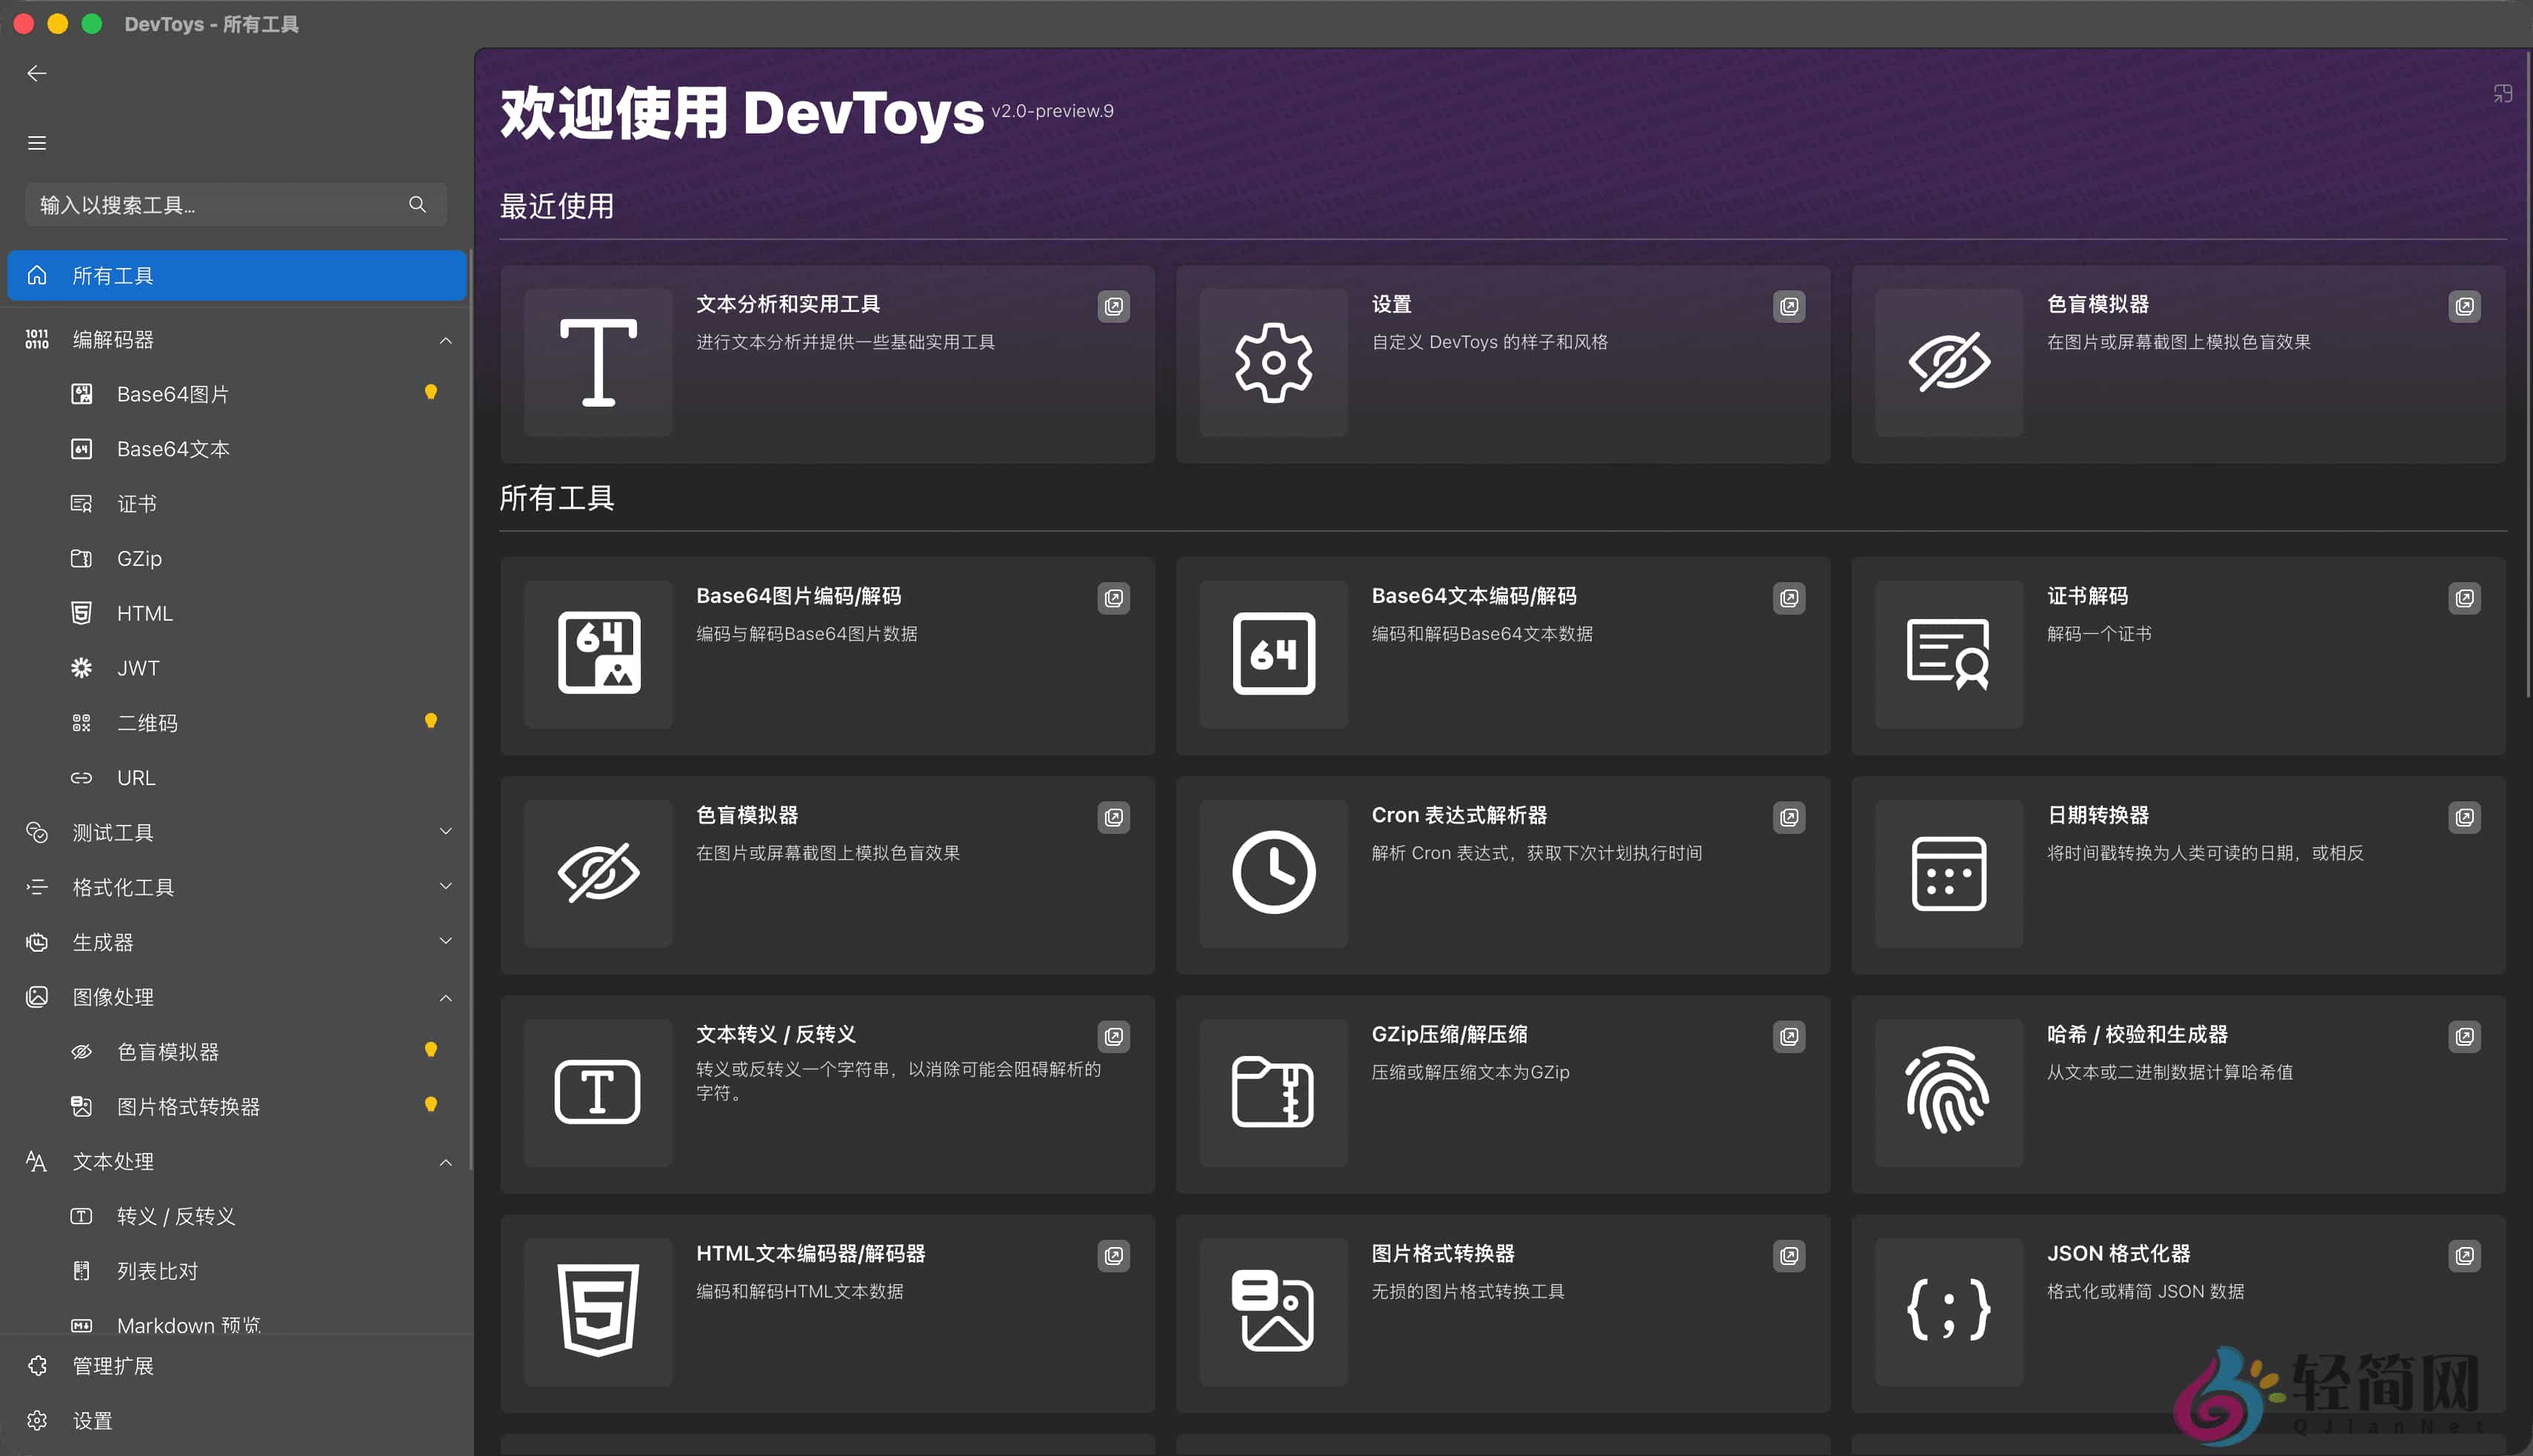Select the JWT tool in the sidebar
2533x1456 pixels.
coord(138,668)
